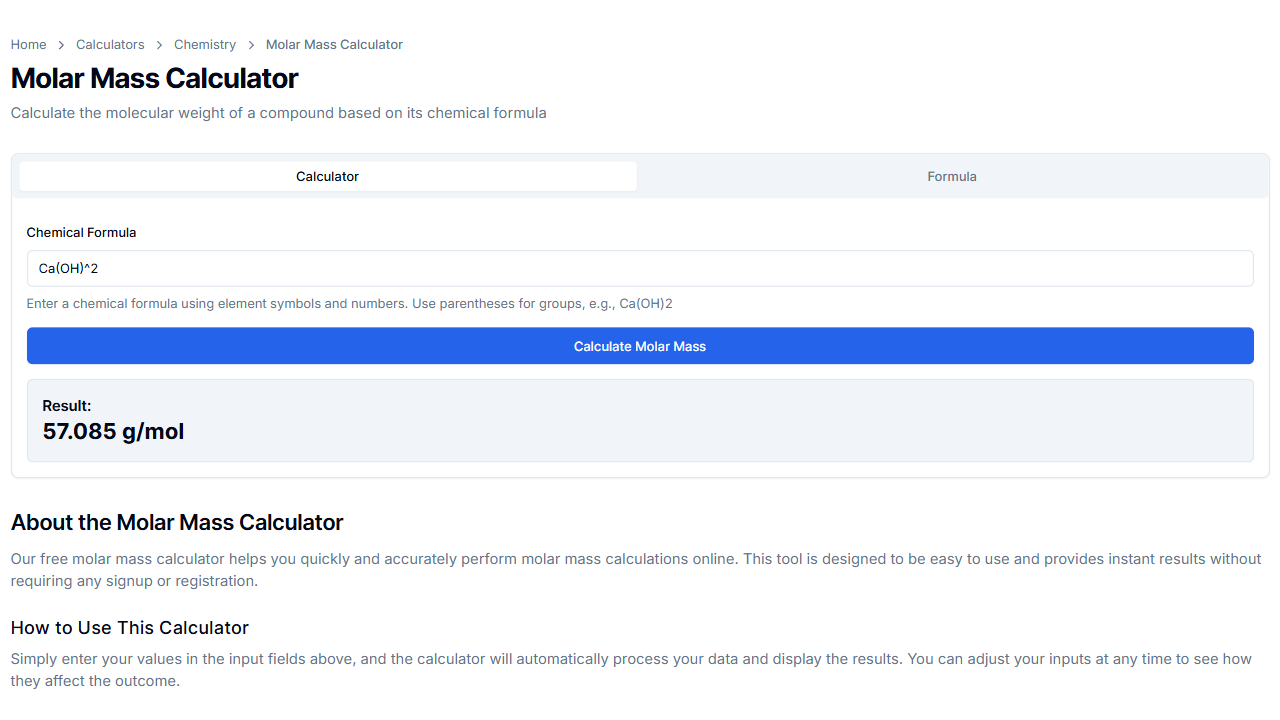Click the paragraph starting with Our free molar
Viewport: 1280px width, 720px height.
(636, 570)
